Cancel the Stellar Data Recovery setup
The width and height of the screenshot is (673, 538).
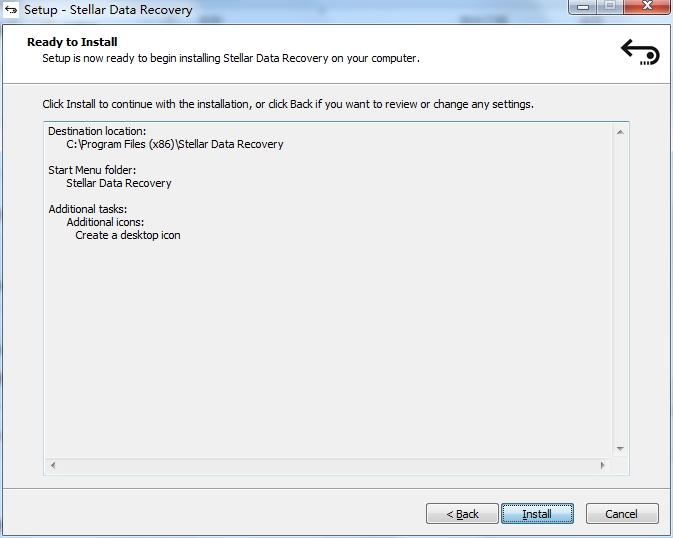point(621,514)
